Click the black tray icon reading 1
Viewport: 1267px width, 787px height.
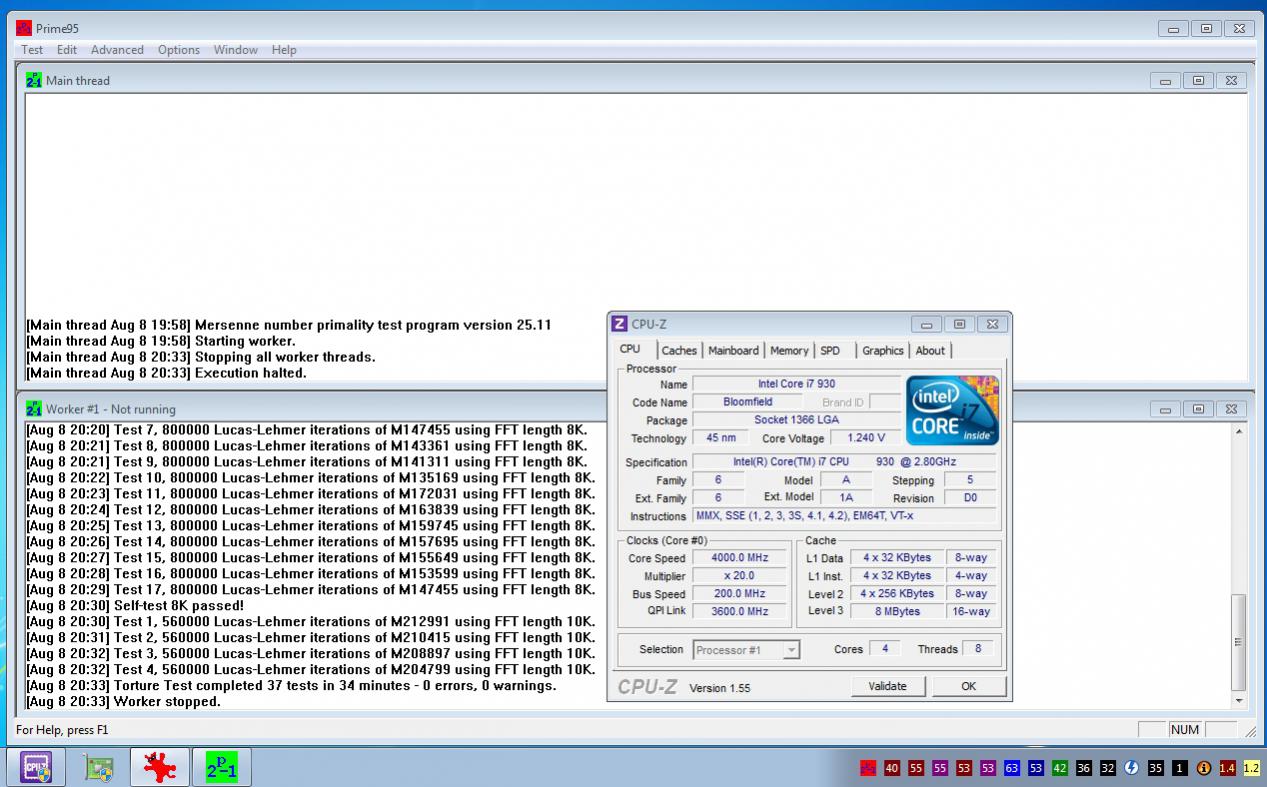[1180, 768]
